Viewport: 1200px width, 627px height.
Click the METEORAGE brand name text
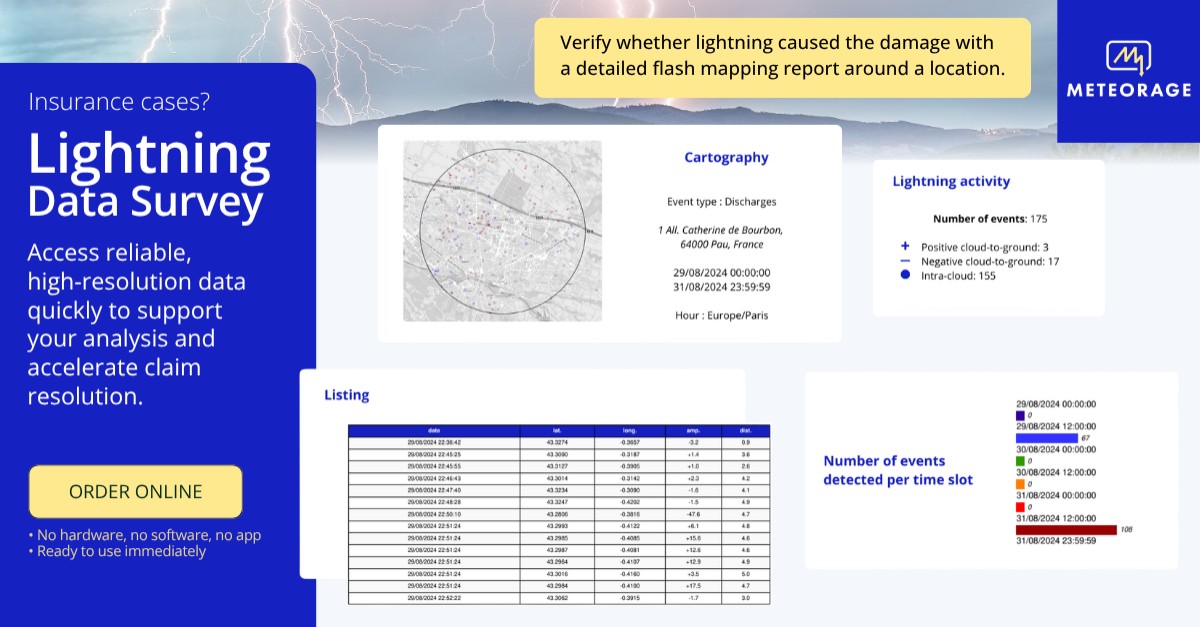(x=1128, y=90)
